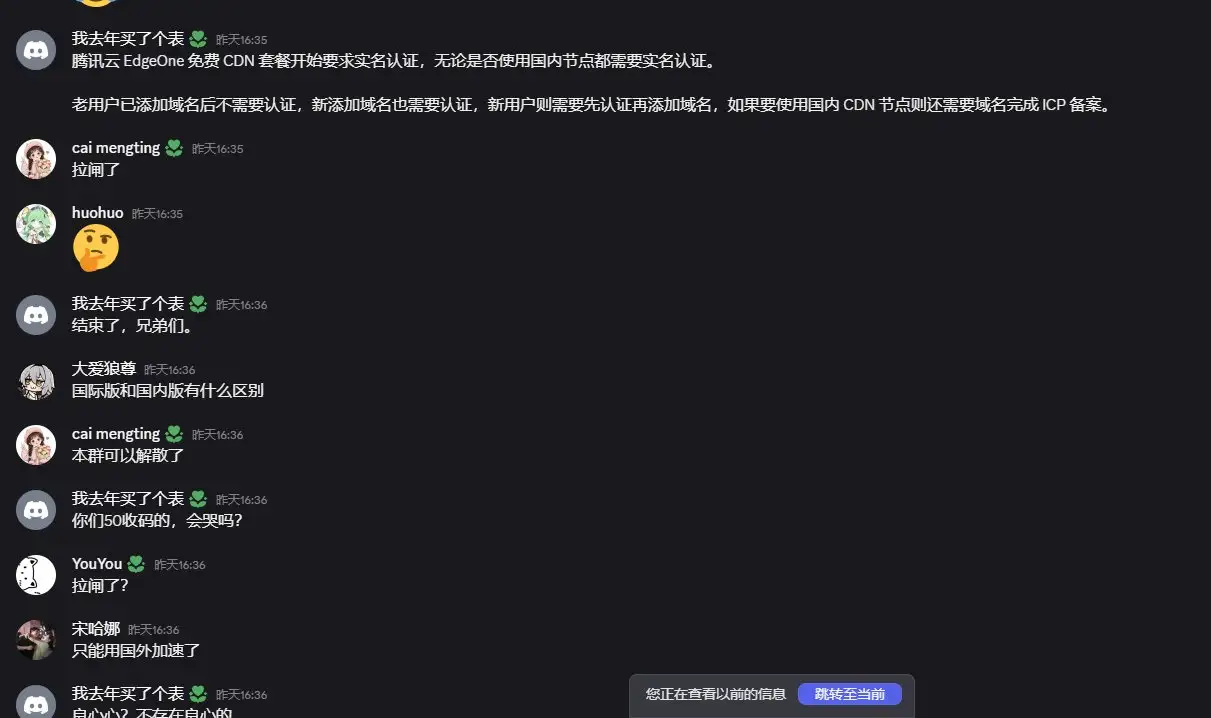
Task: Open the huohuo username
Action: click(98, 213)
